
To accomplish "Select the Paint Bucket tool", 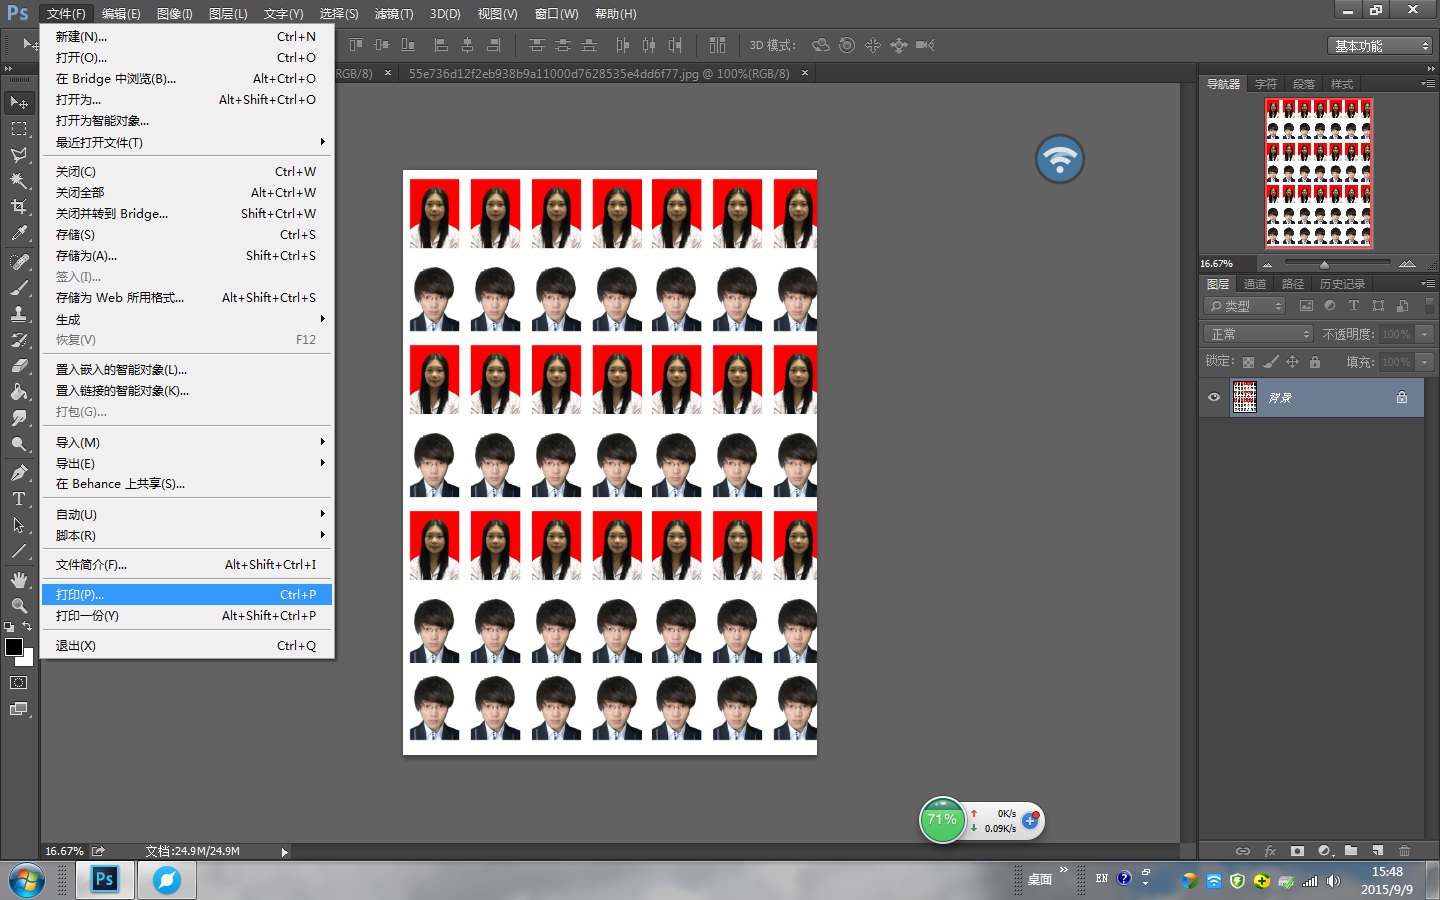I will [x=19, y=392].
